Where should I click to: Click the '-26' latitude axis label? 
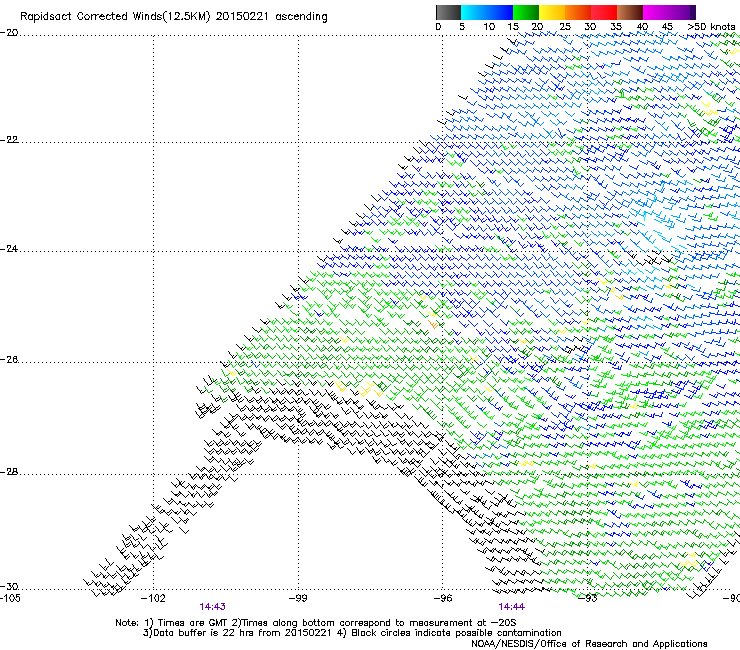coord(9,360)
